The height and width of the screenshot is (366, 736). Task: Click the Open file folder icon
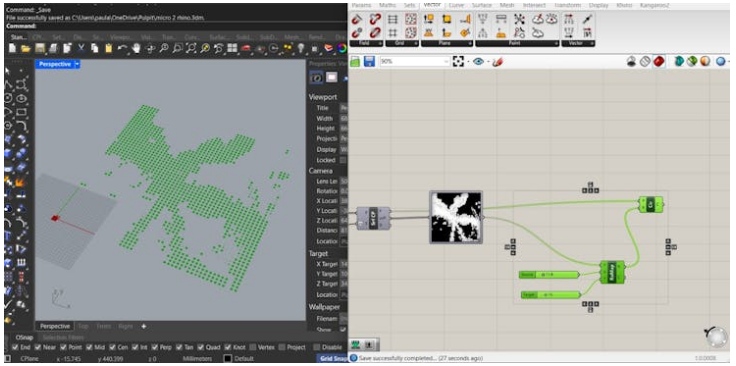point(26,48)
